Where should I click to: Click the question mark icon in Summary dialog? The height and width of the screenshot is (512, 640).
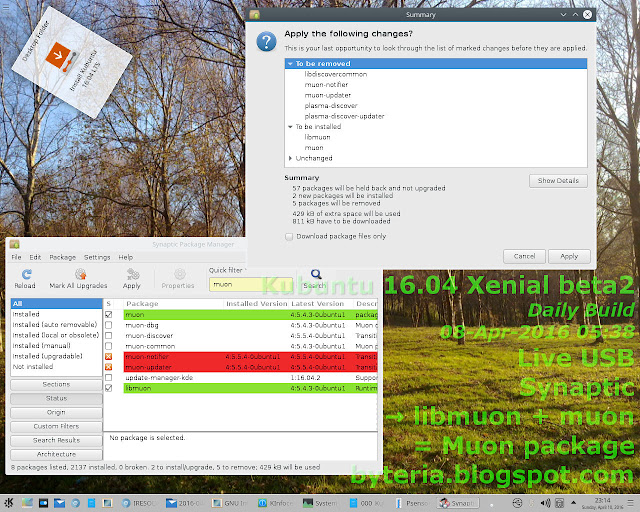tap(266, 42)
